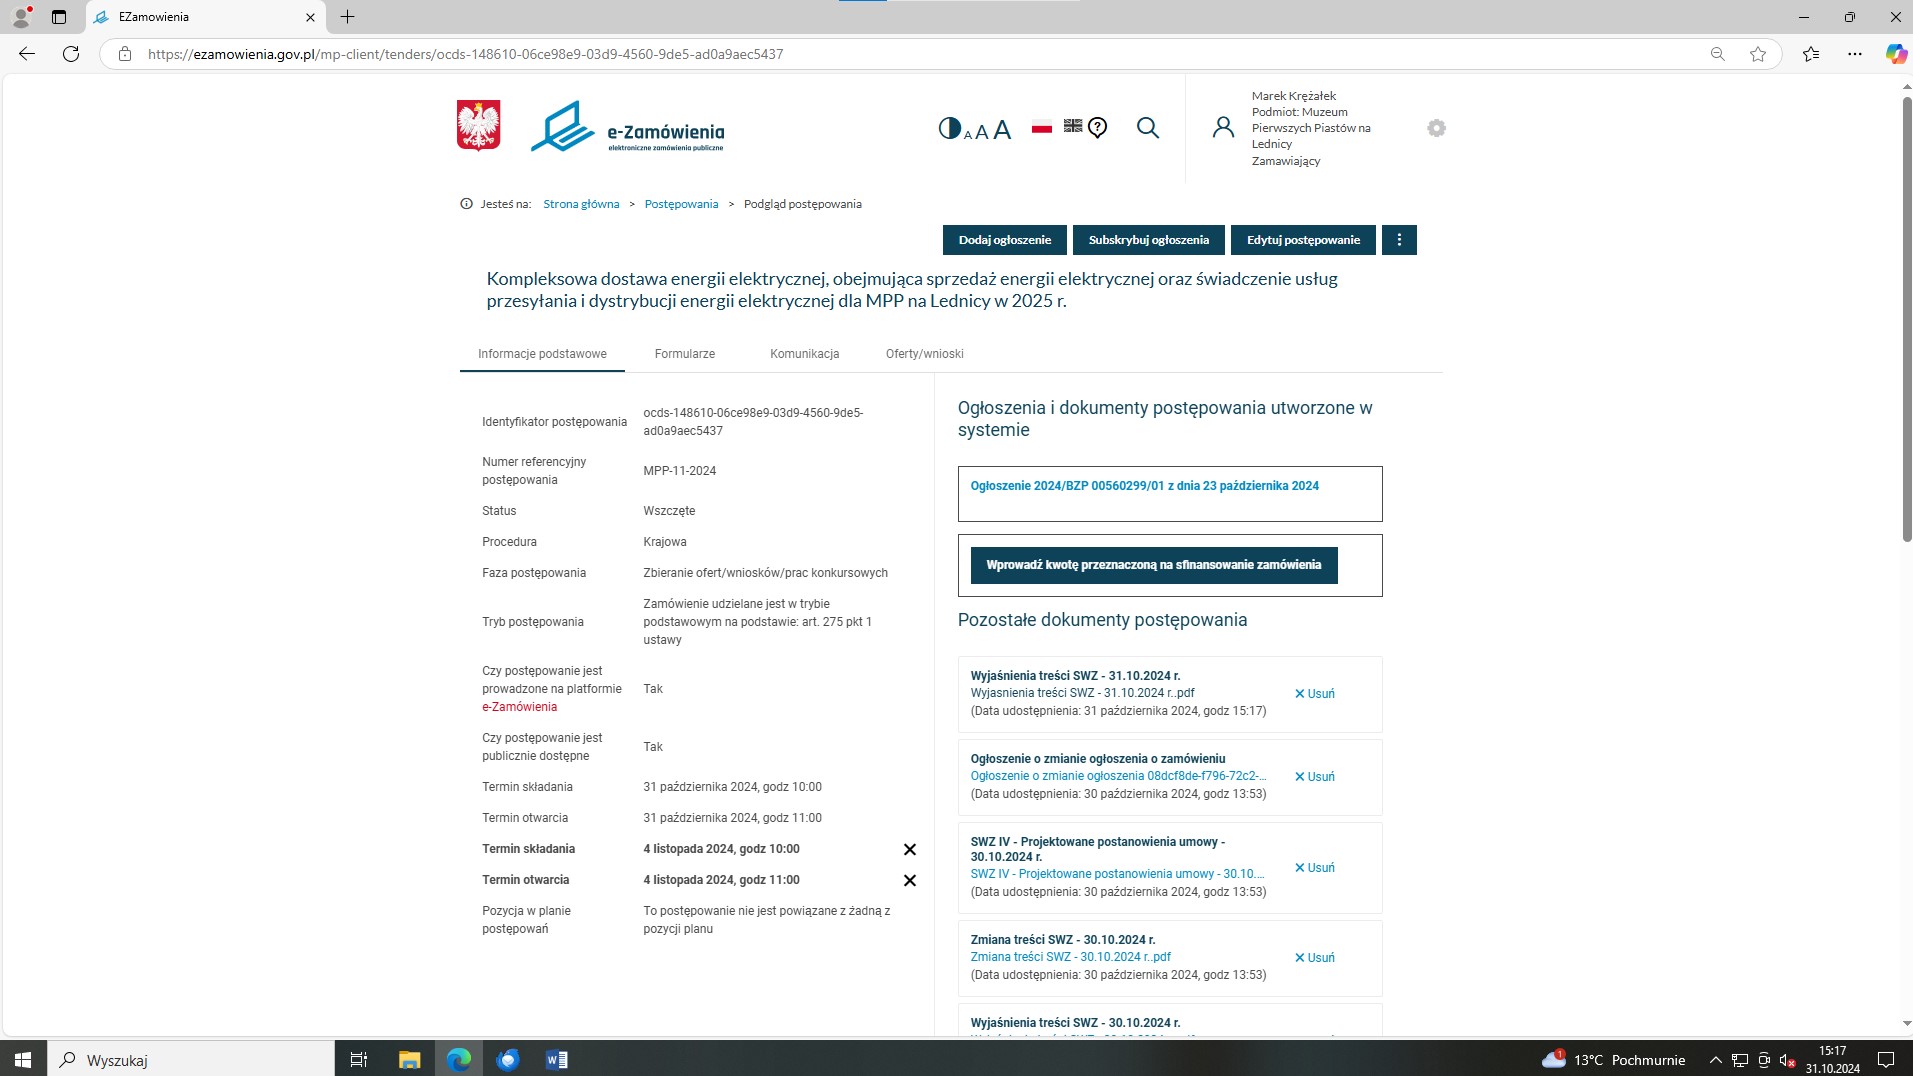Open the help question mark icon
The height and width of the screenshot is (1076, 1913).
1098,128
